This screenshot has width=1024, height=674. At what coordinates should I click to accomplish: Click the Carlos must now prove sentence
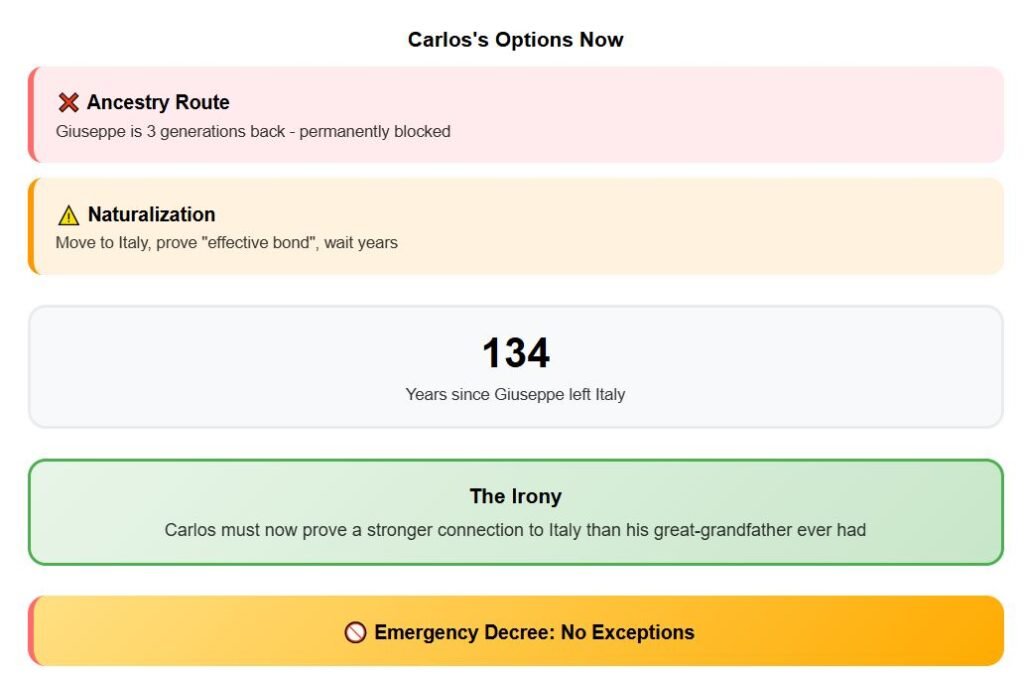[515, 530]
